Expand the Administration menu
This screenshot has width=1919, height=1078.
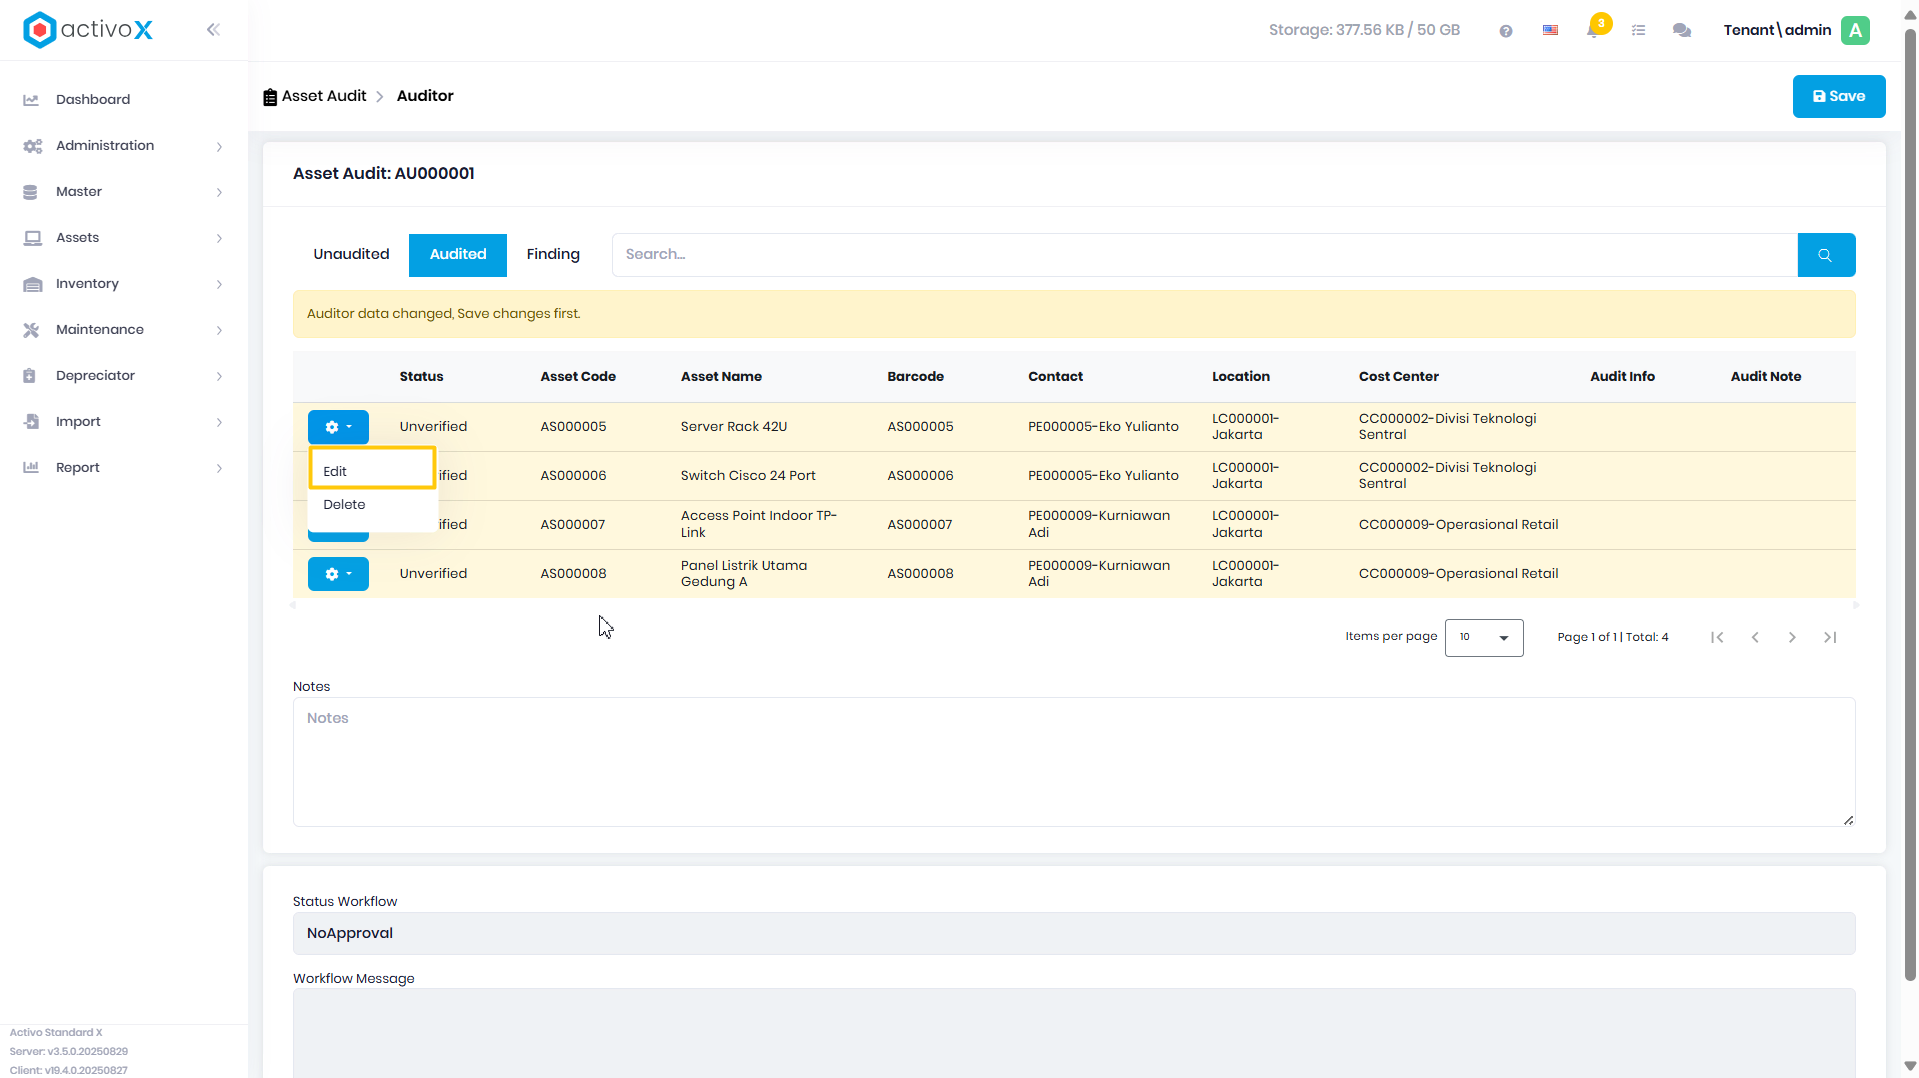pyautogui.click(x=219, y=147)
